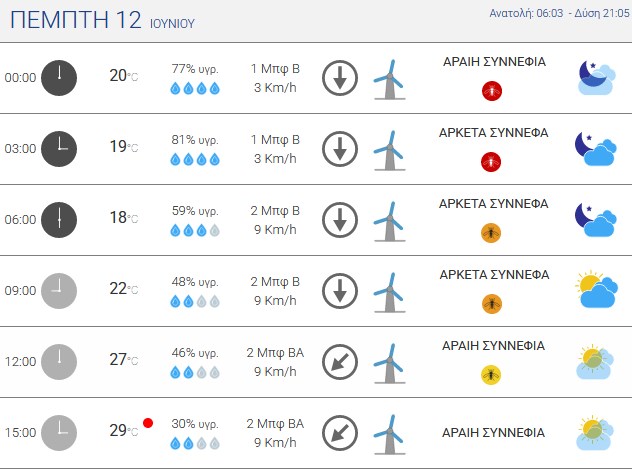Screen dimensions: 632x473
Task: Click the humidity droplets under 81% υγρ.
Action: tap(195, 160)
